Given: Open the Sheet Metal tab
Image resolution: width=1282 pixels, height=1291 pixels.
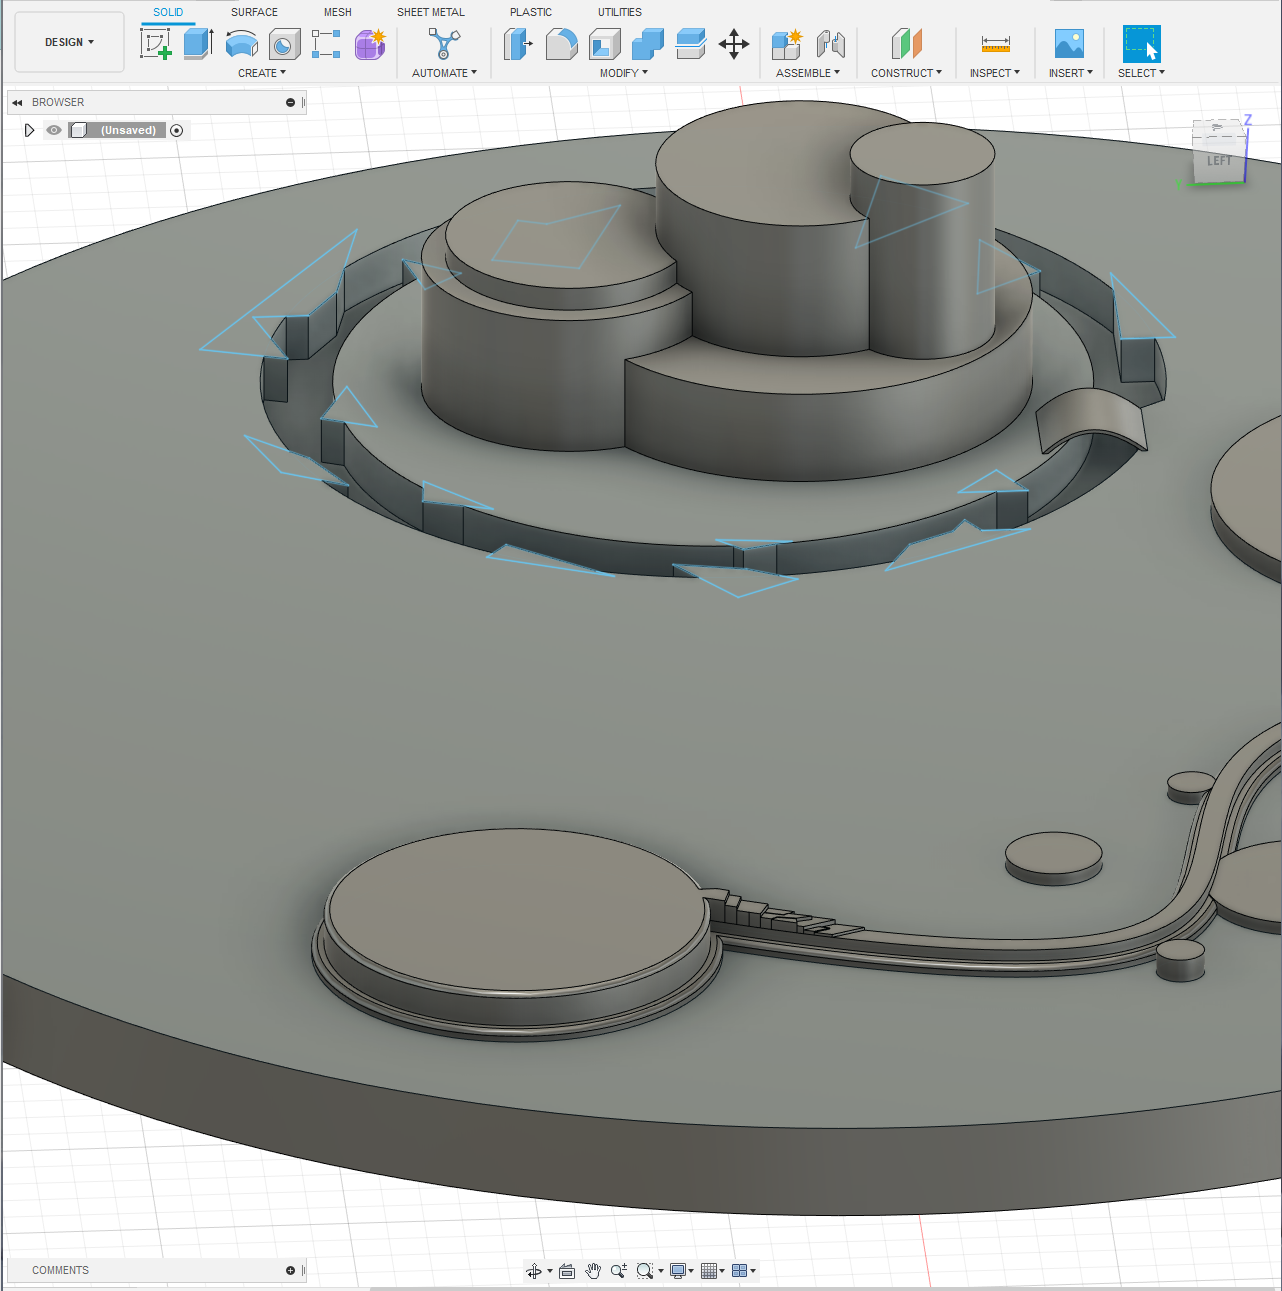Looking at the screenshot, I should pyautogui.click(x=430, y=12).
